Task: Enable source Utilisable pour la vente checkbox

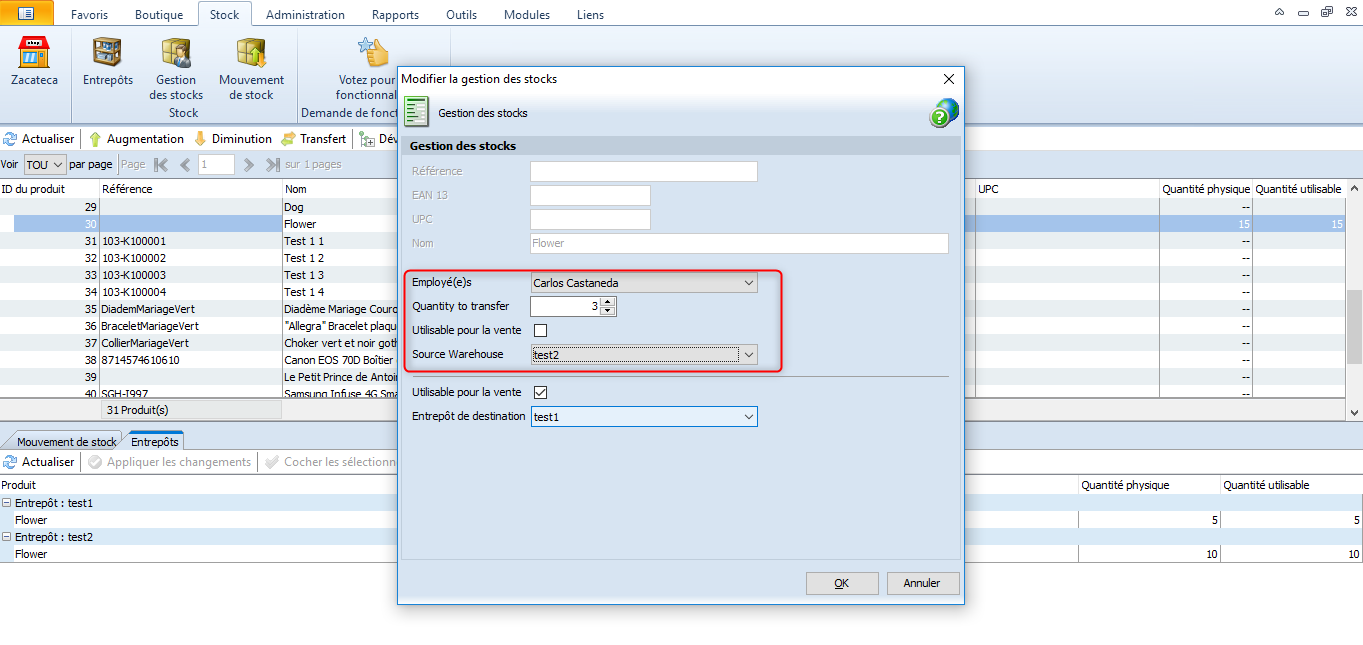Action: (x=541, y=331)
